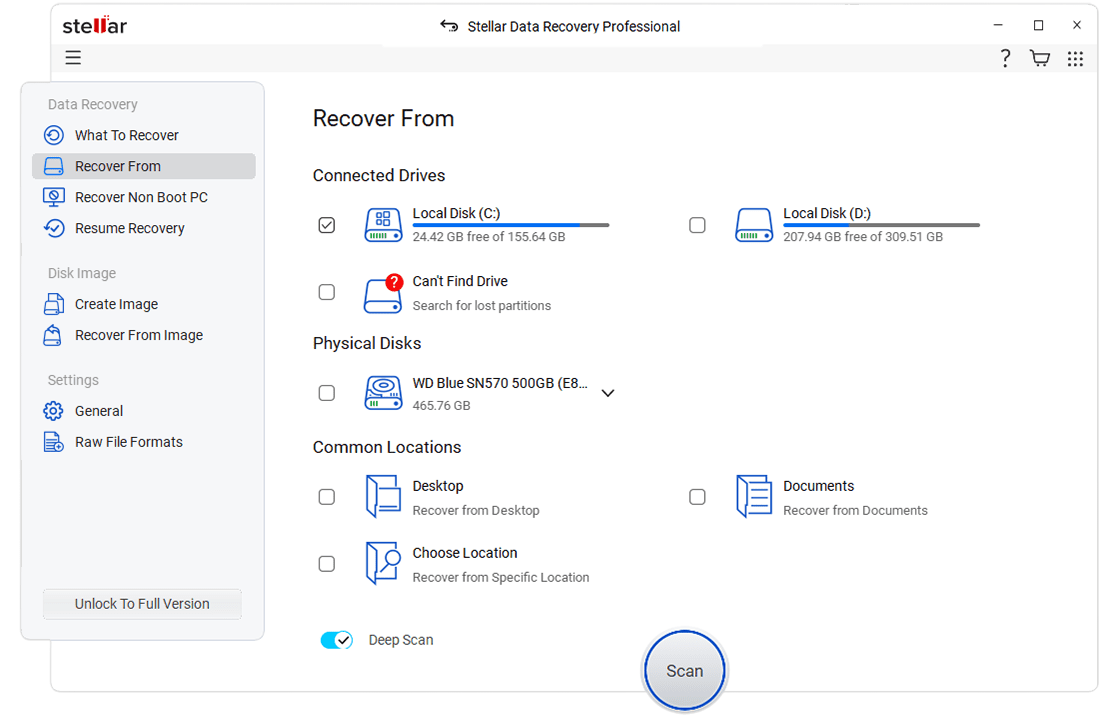Select the Local Disk (D:) drive icon
1118x723 pixels.
pos(754,225)
